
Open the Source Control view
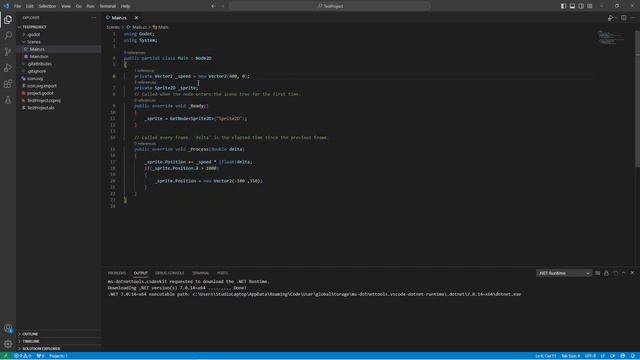(x=8, y=52)
